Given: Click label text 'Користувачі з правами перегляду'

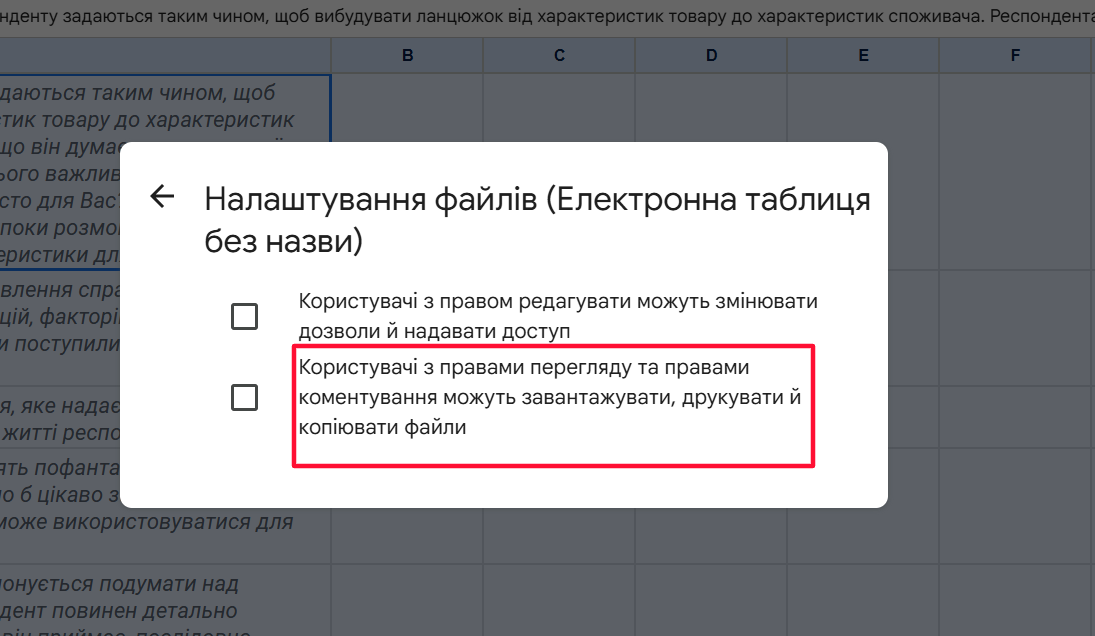Looking at the screenshot, I should pyautogui.click(x=464, y=367).
